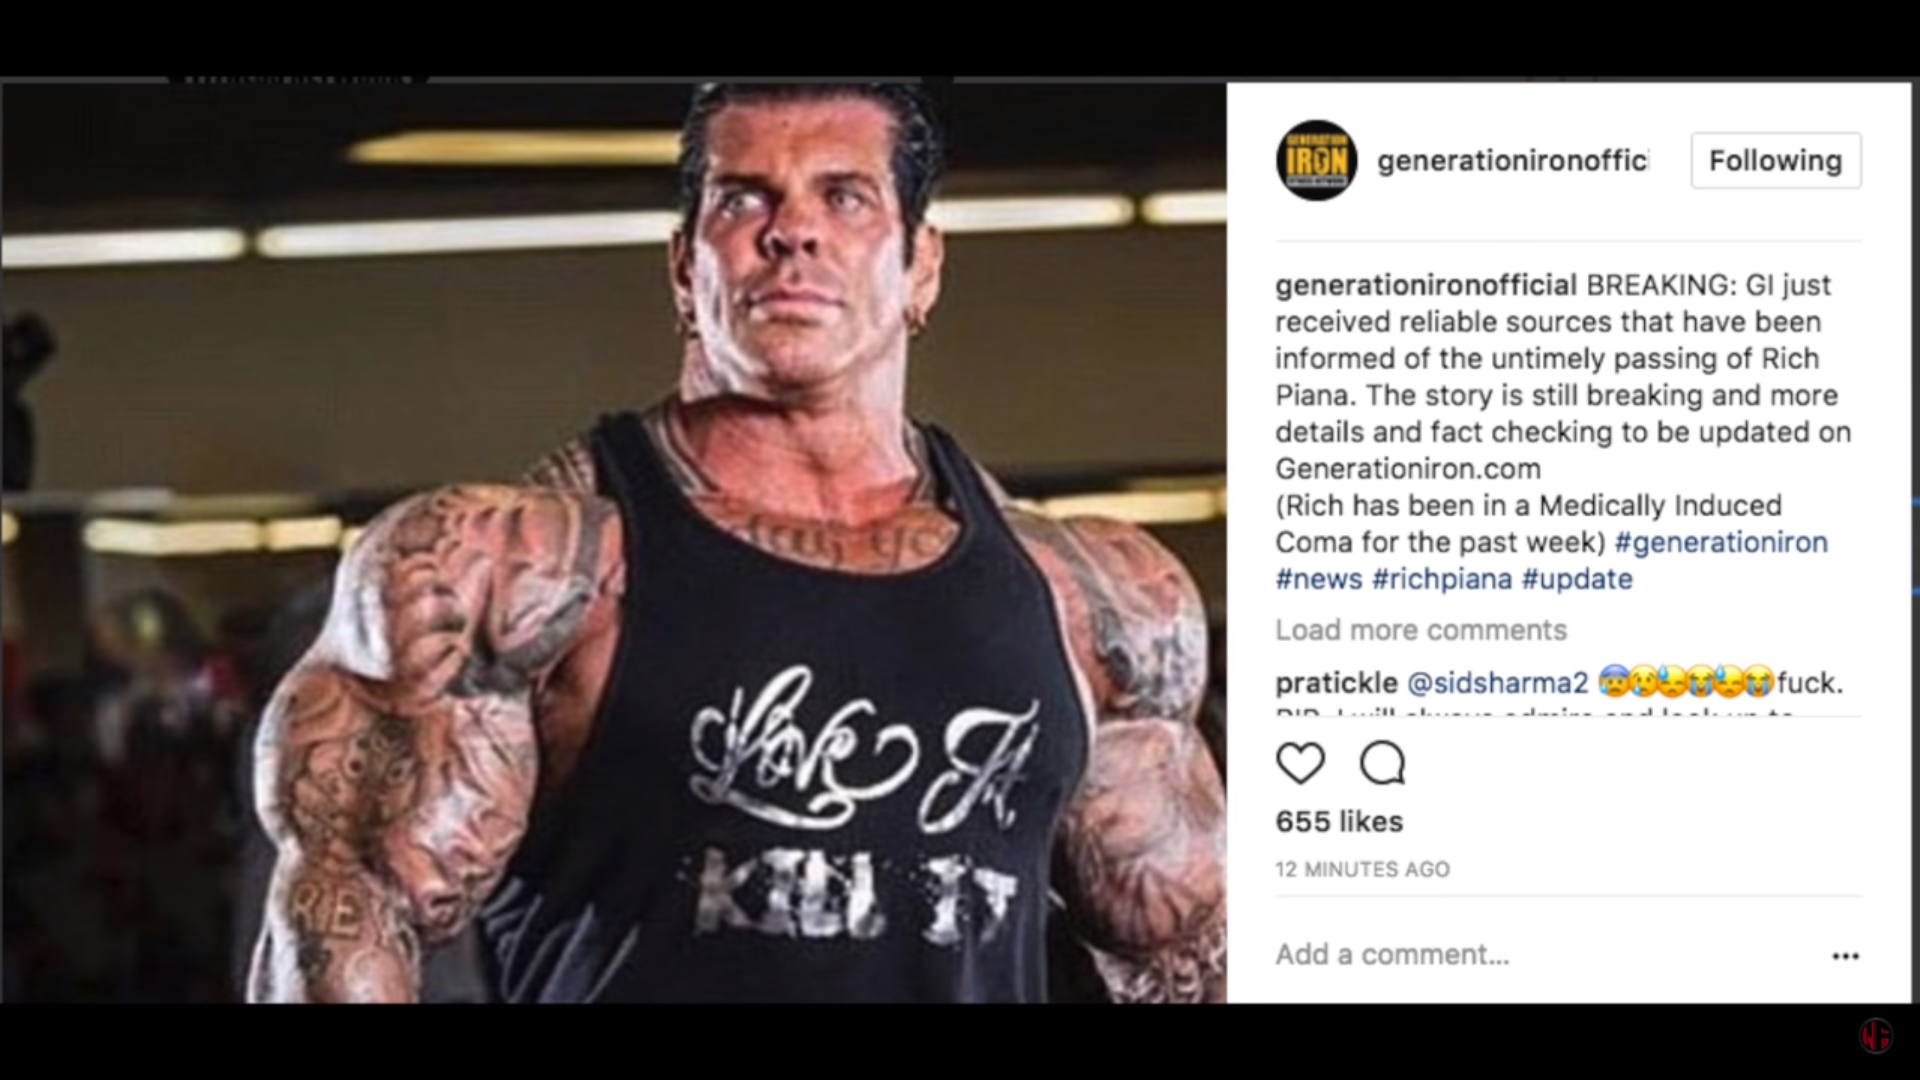
Task: Select the #update hashtag
Action: coord(1577,579)
